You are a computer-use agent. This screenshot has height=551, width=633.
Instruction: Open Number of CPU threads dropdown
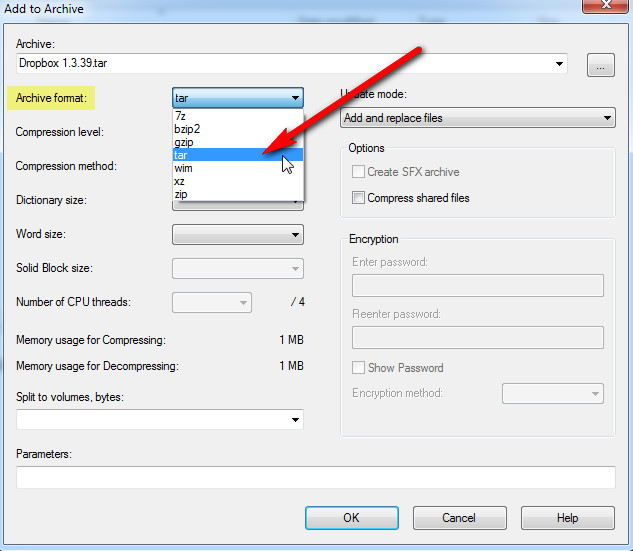(x=212, y=302)
